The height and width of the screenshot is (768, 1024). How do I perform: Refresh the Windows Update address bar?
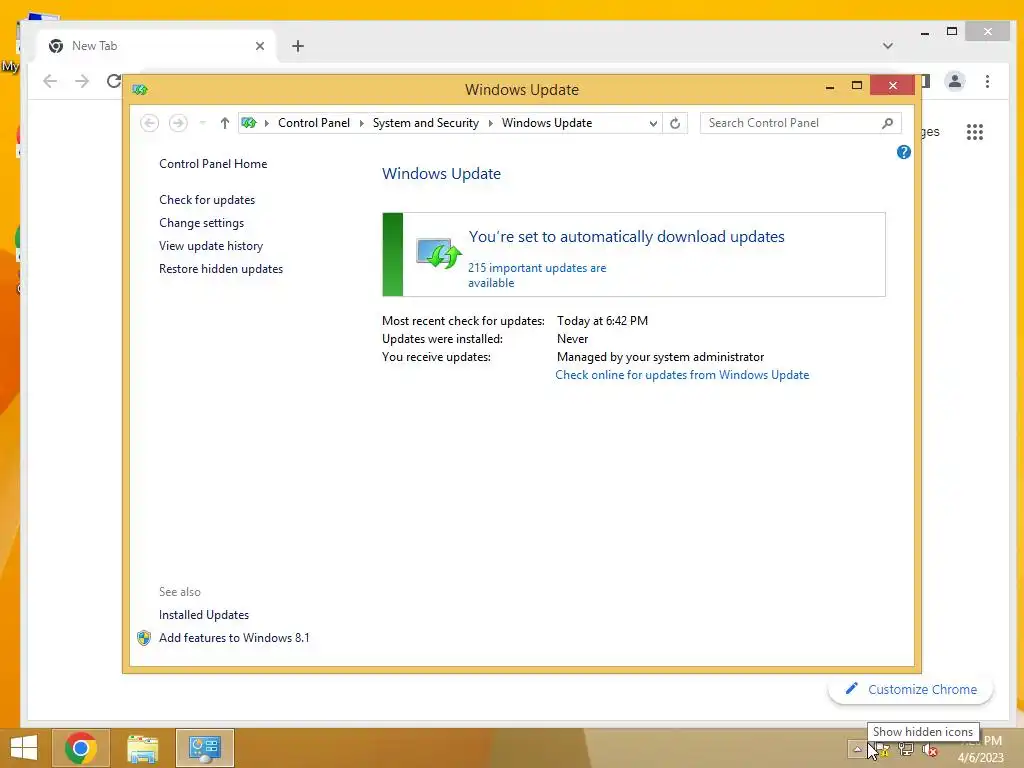675,123
